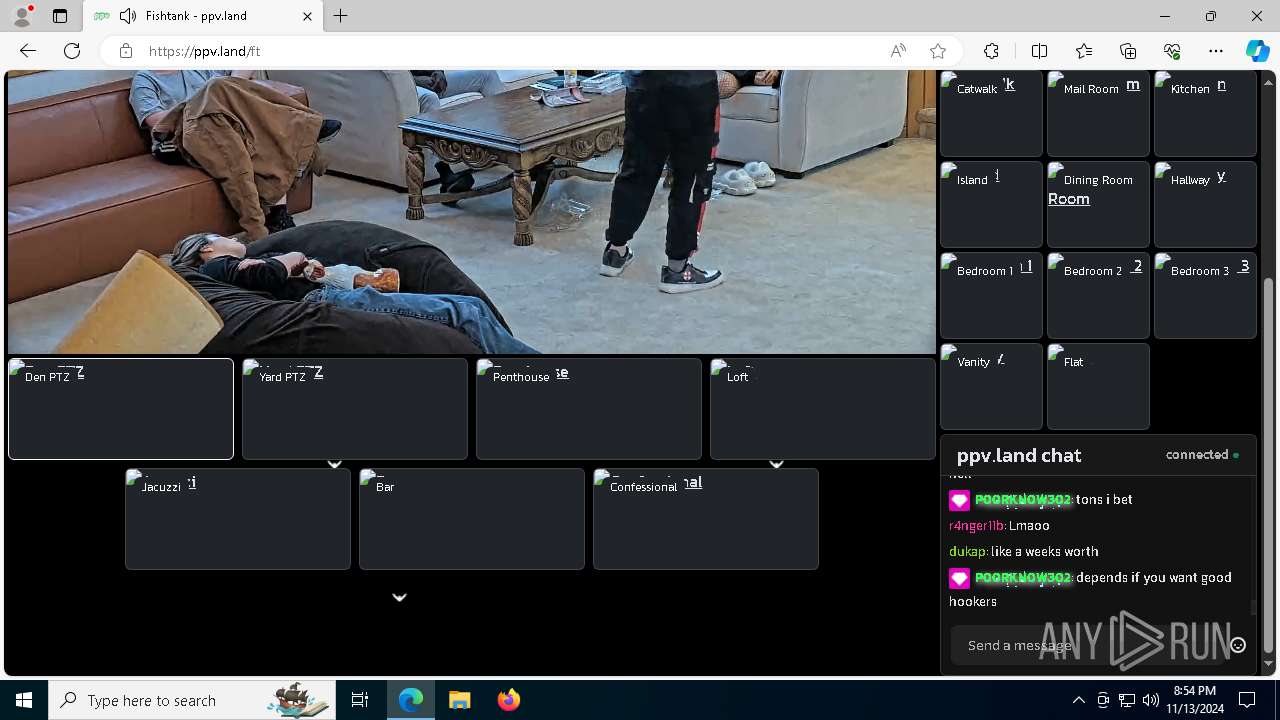Switch to the Vanity camera
The height and width of the screenshot is (720, 1280).
pos(991,386)
